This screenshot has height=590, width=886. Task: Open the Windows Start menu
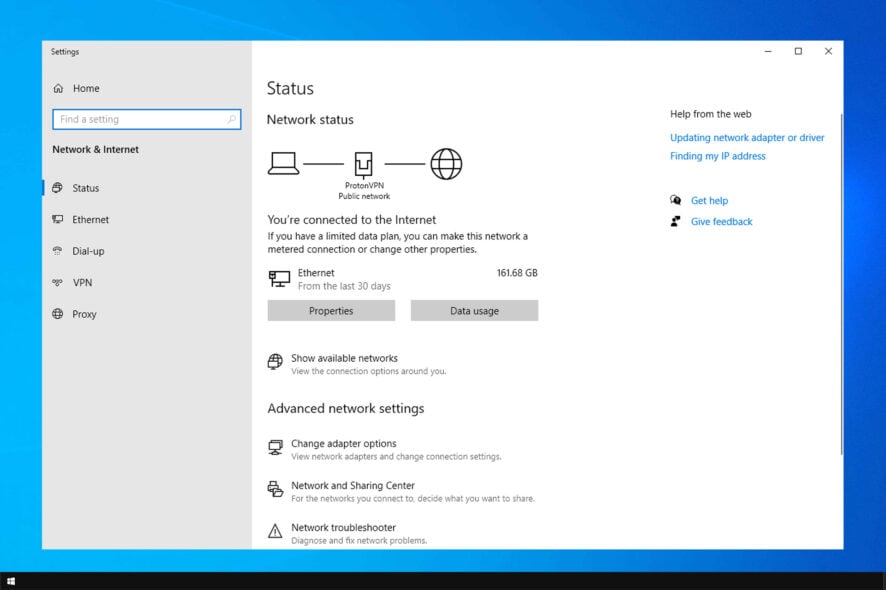pos(13,578)
